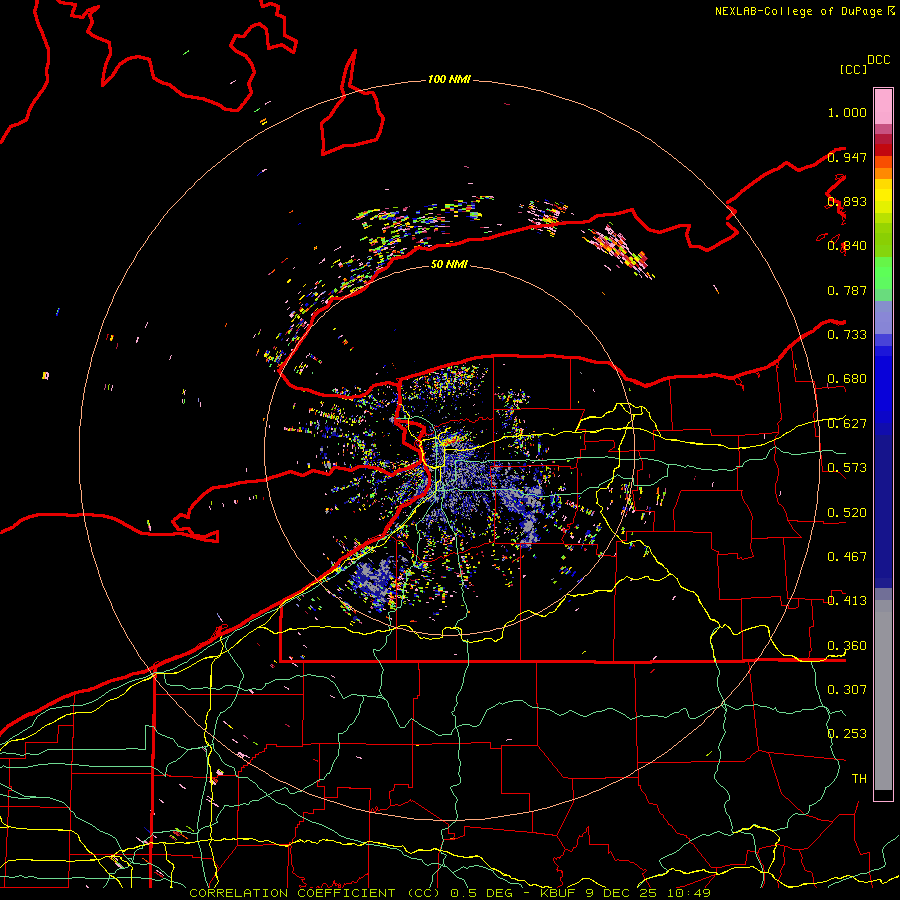This screenshot has width=900, height=900.
Task: Select the 0.520 legend value
Action: tap(847, 513)
